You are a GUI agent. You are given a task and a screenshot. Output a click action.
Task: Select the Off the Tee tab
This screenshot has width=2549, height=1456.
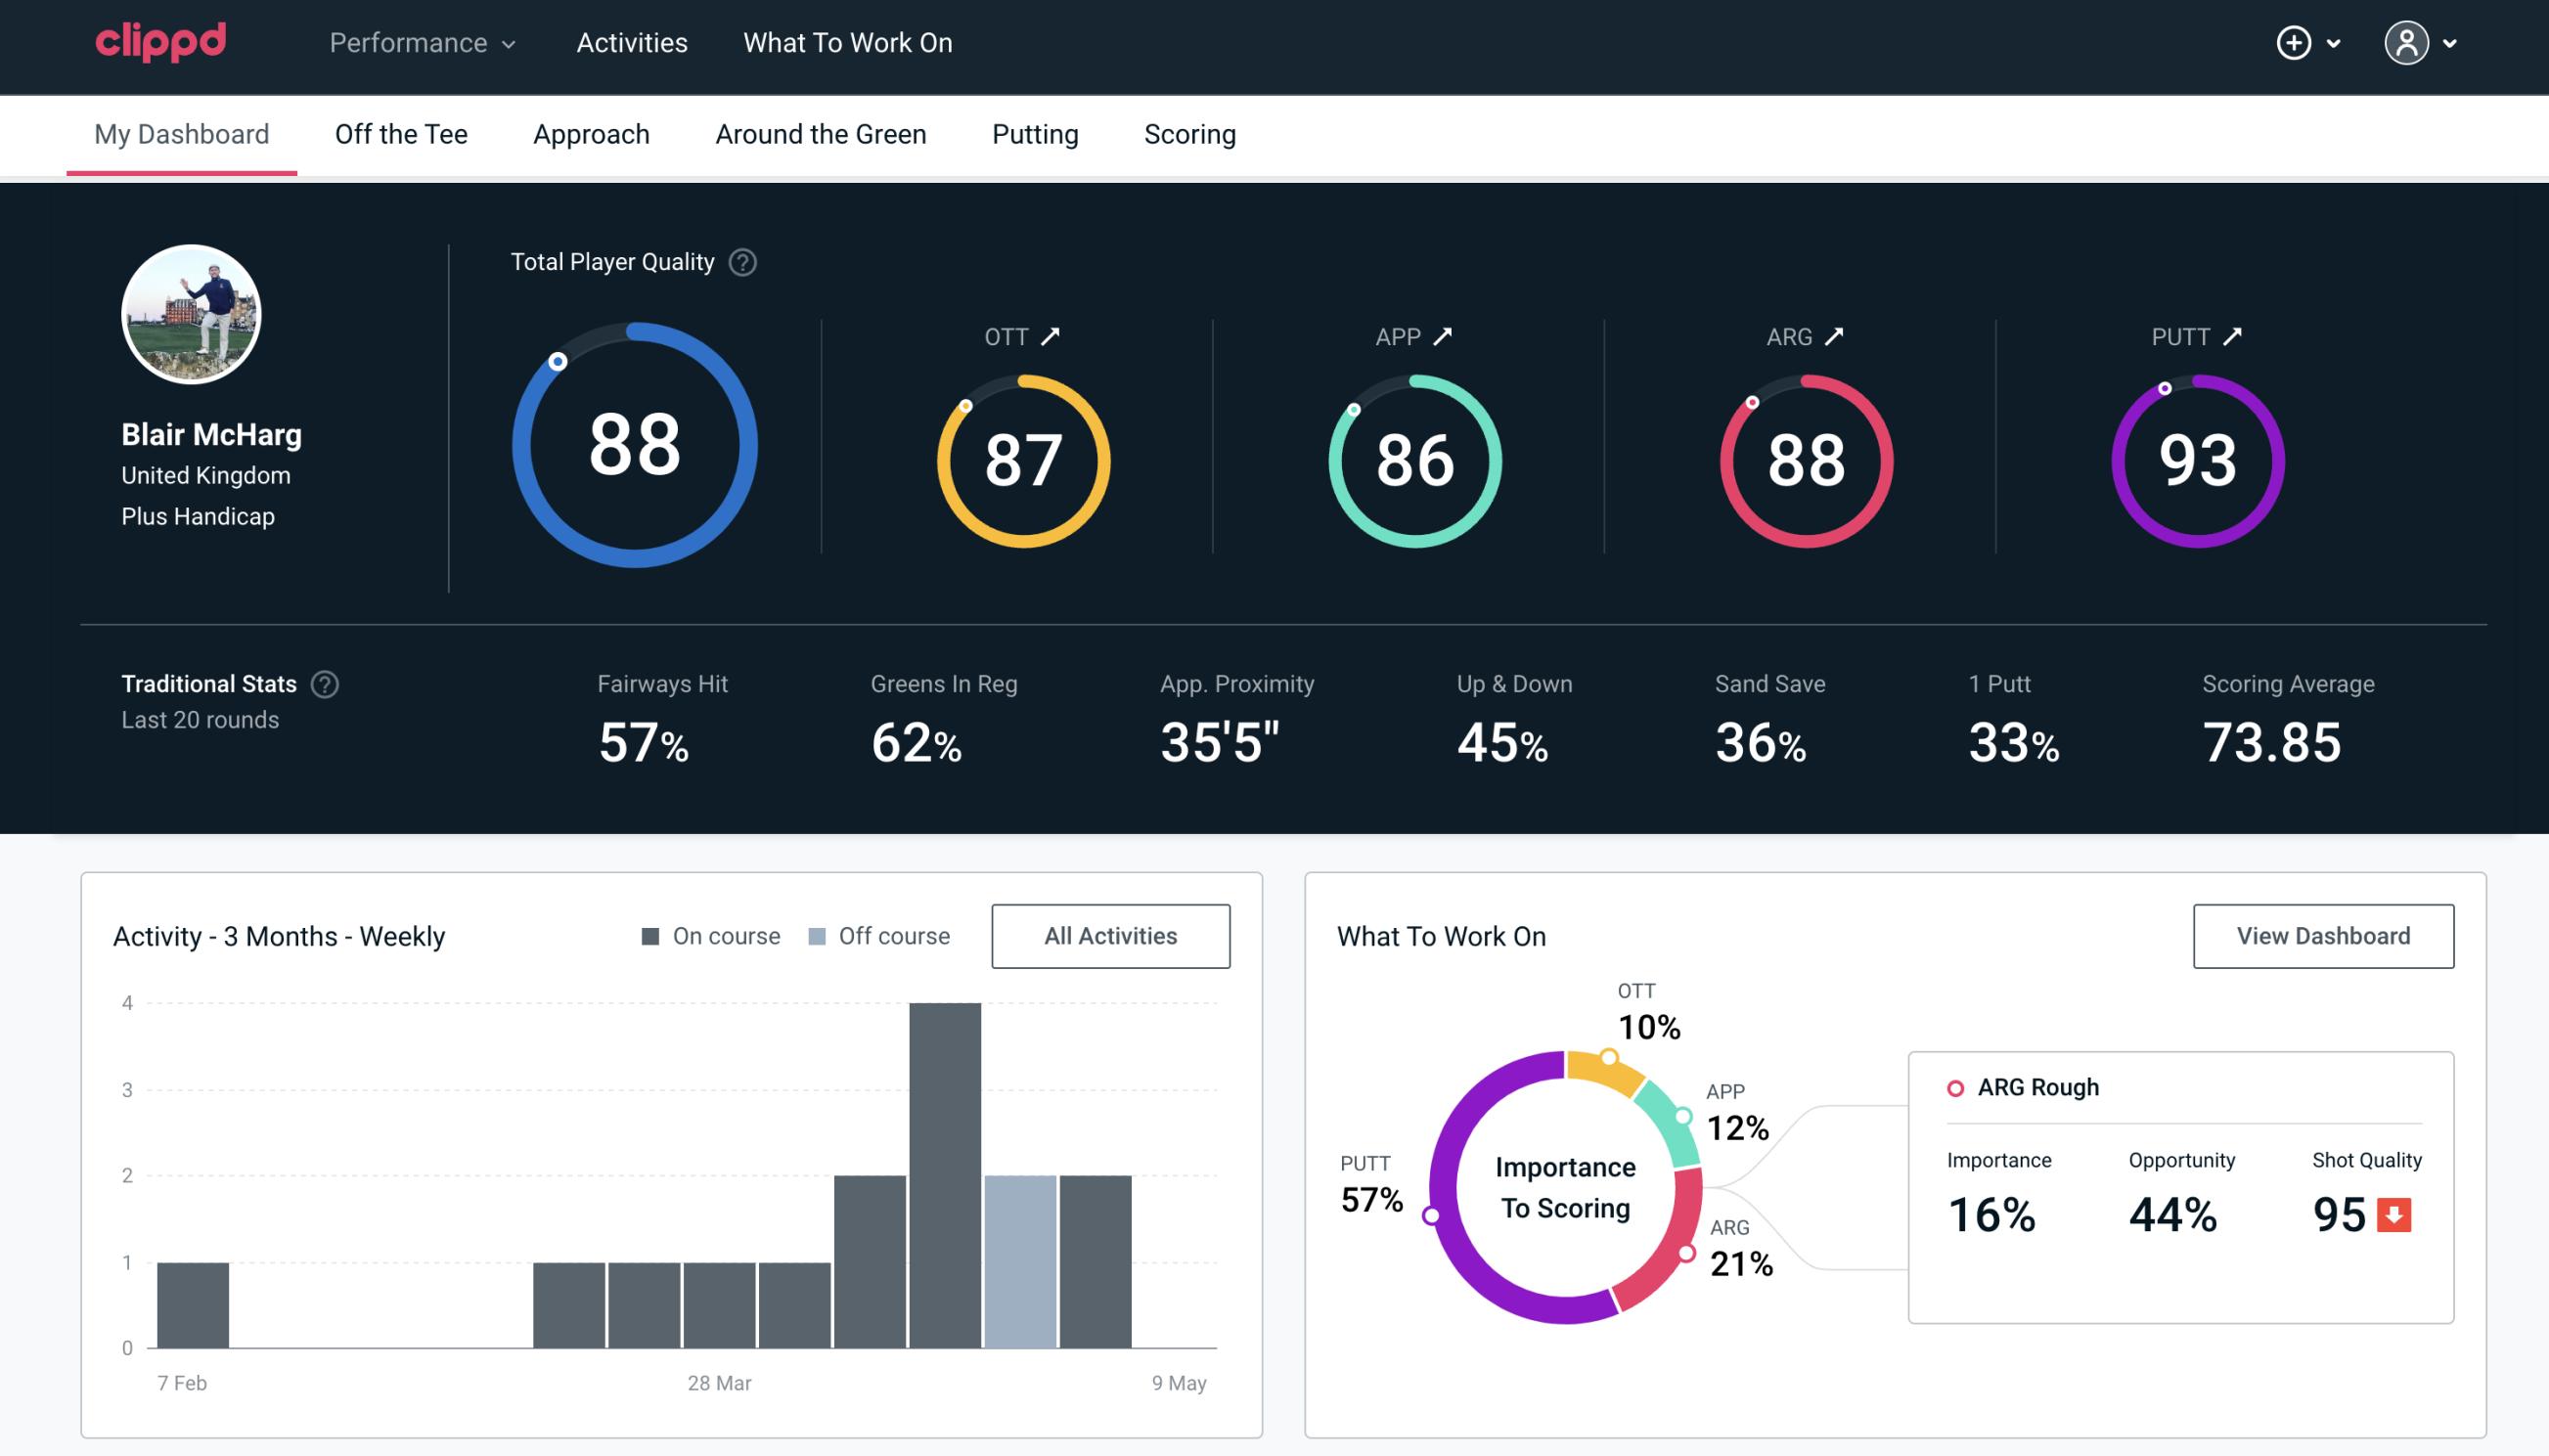(x=401, y=133)
